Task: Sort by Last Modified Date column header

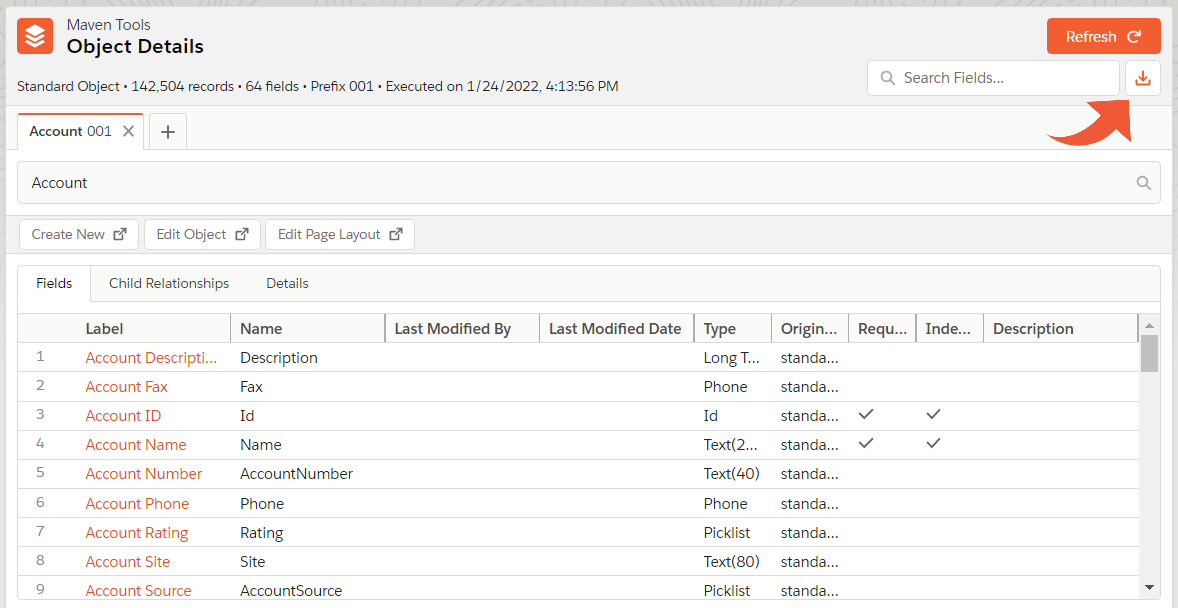Action: point(617,328)
